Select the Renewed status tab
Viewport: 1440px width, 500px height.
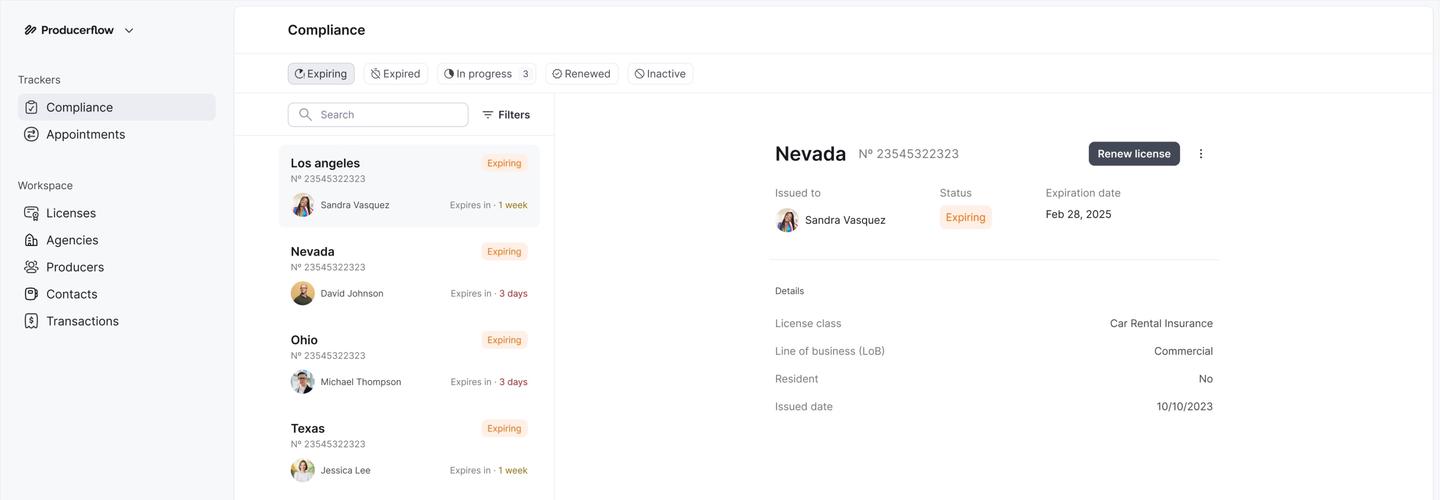tap(581, 74)
